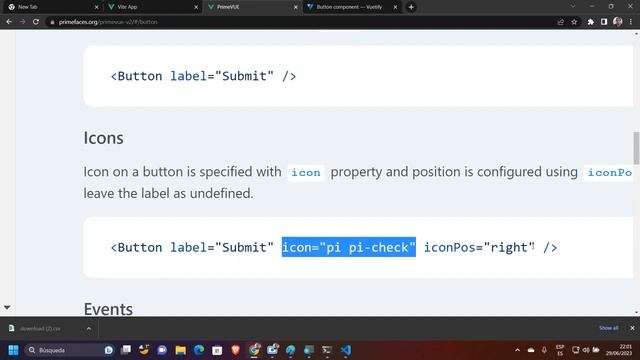This screenshot has height=360, width=640.
Task: Open the browser extensions puzzle icon
Action: 590,22
